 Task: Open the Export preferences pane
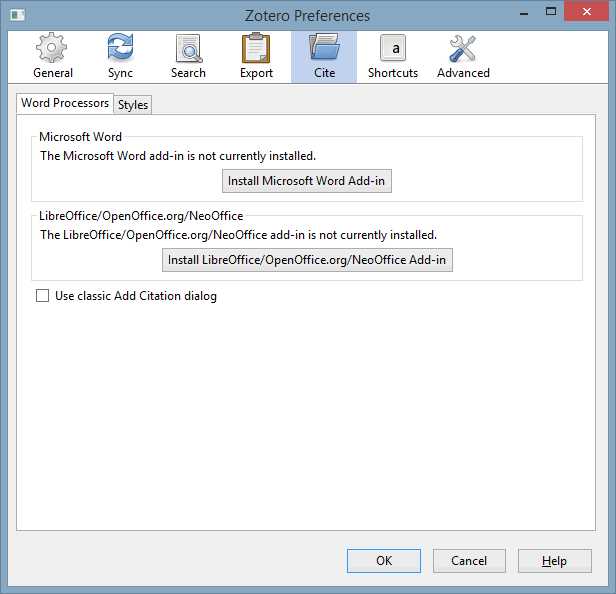pyautogui.click(x=256, y=57)
